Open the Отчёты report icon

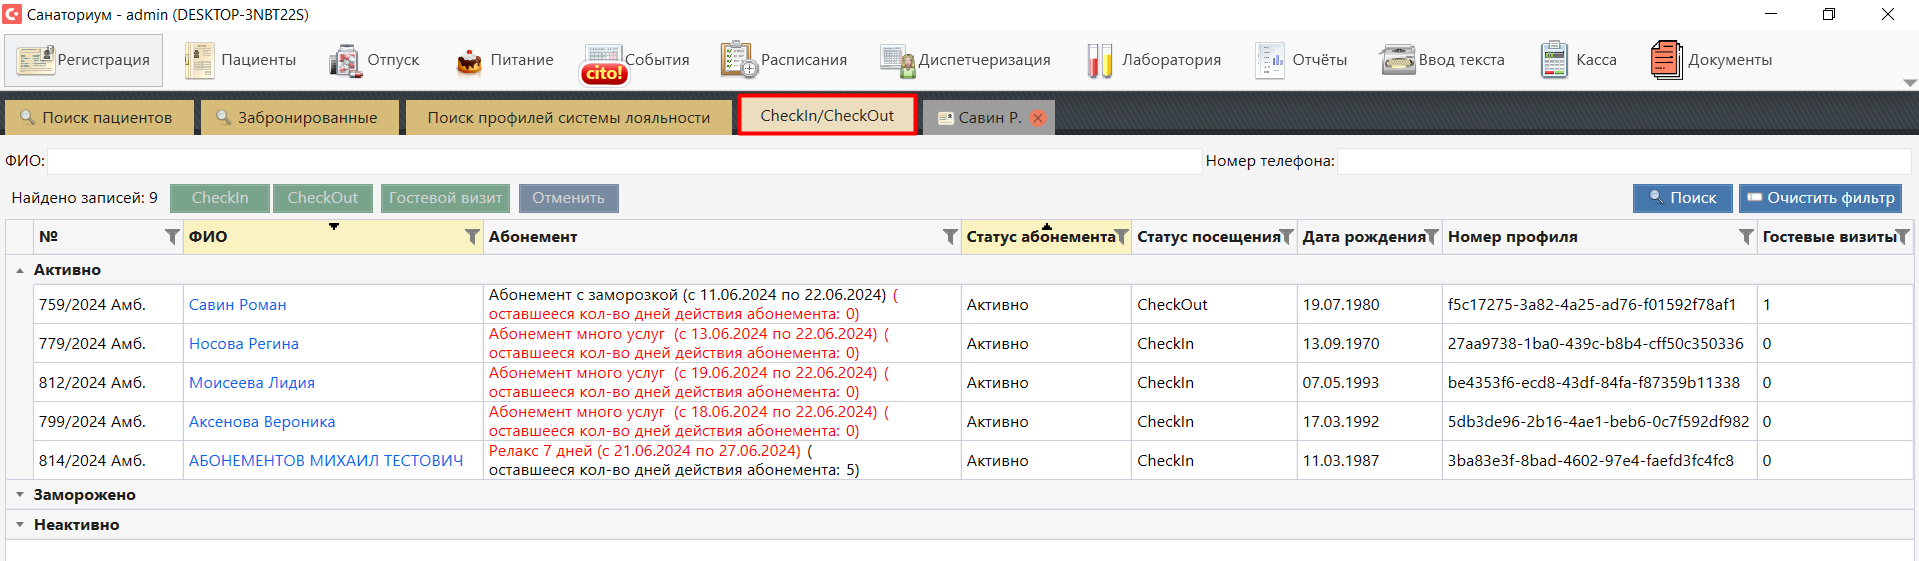coord(1270,60)
